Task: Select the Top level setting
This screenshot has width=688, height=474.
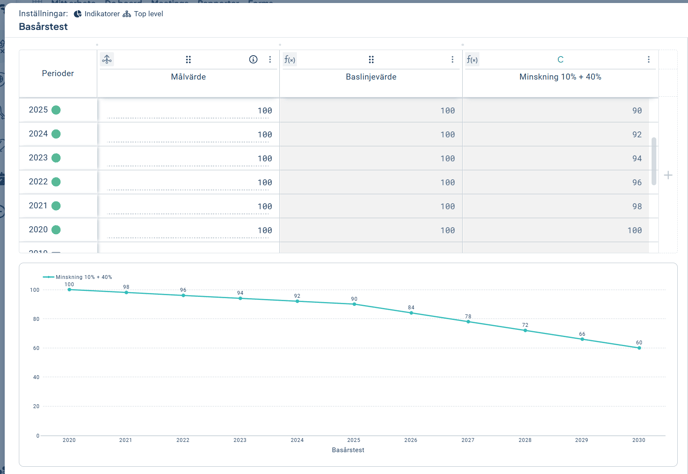Action: point(148,14)
